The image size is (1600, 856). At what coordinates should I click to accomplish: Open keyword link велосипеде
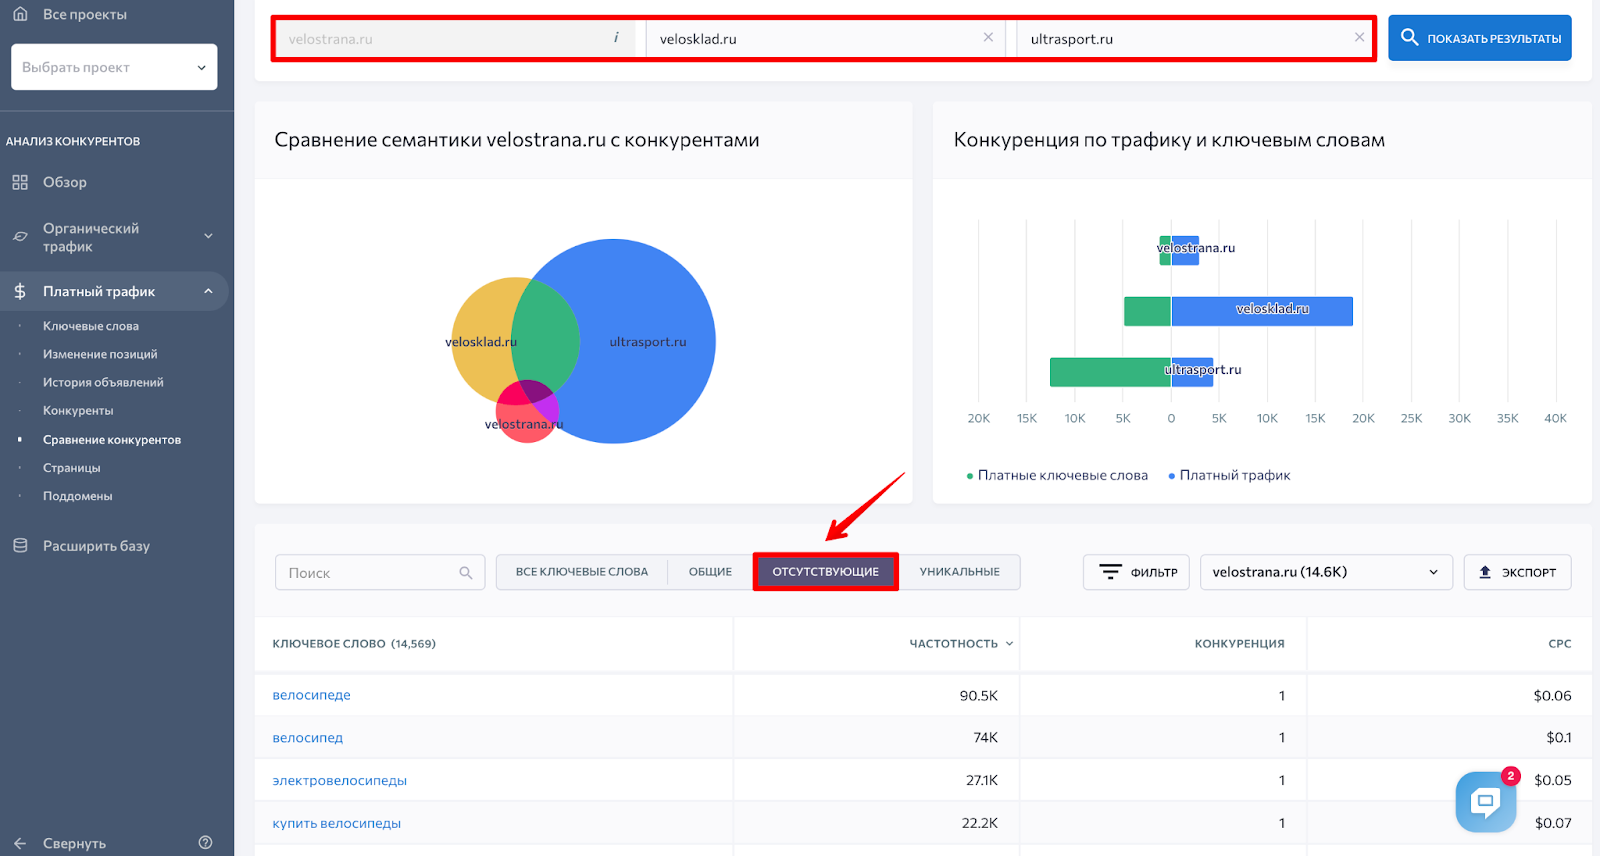(x=312, y=695)
